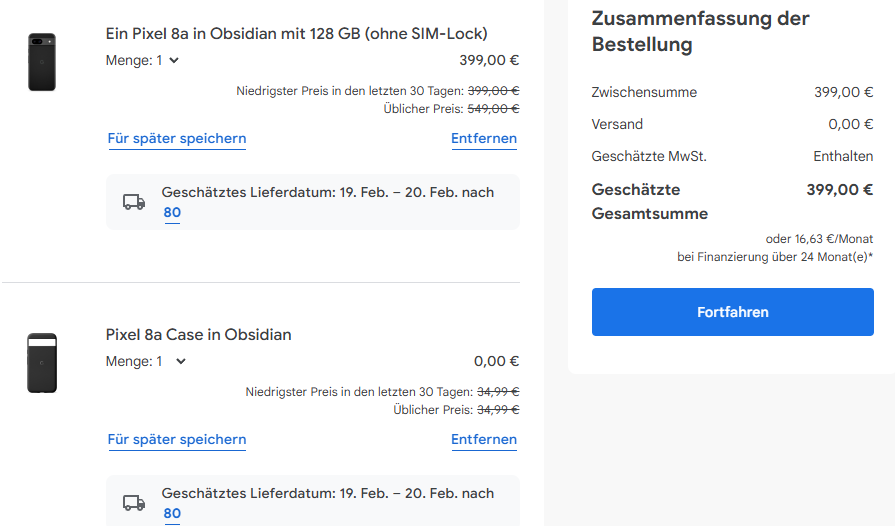Click 'Entfernen' for the Pixel 8a Case
The width and height of the screenshot is (895, 526).
pyautogui.click(x=484, y=439)
